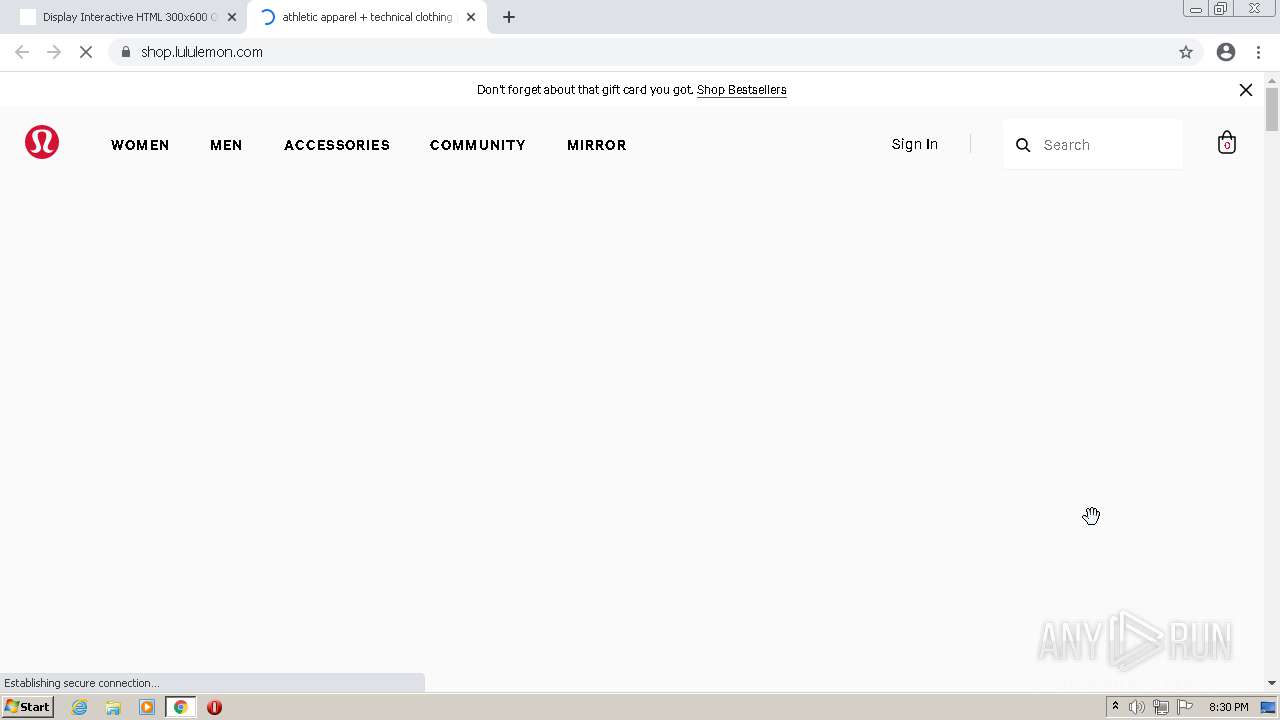Stop loading the page
This screenshot has height=720, width=1280.
coord(86,52)
